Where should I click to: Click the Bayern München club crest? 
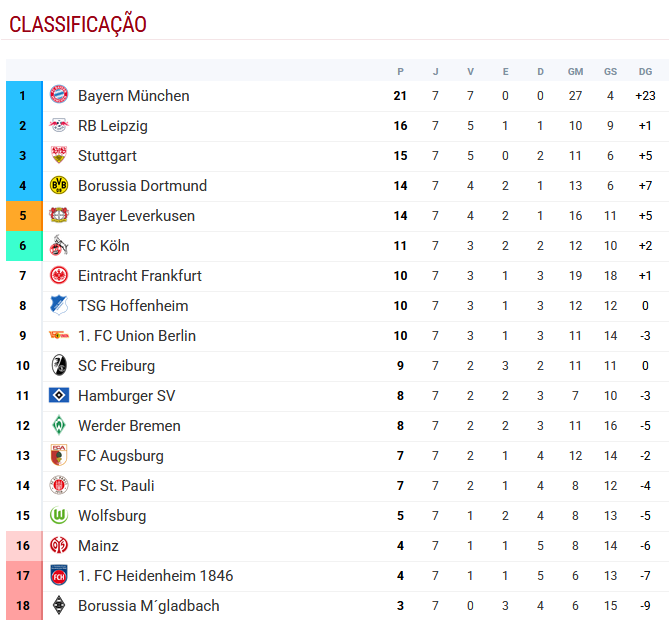[x=59, y=96]
